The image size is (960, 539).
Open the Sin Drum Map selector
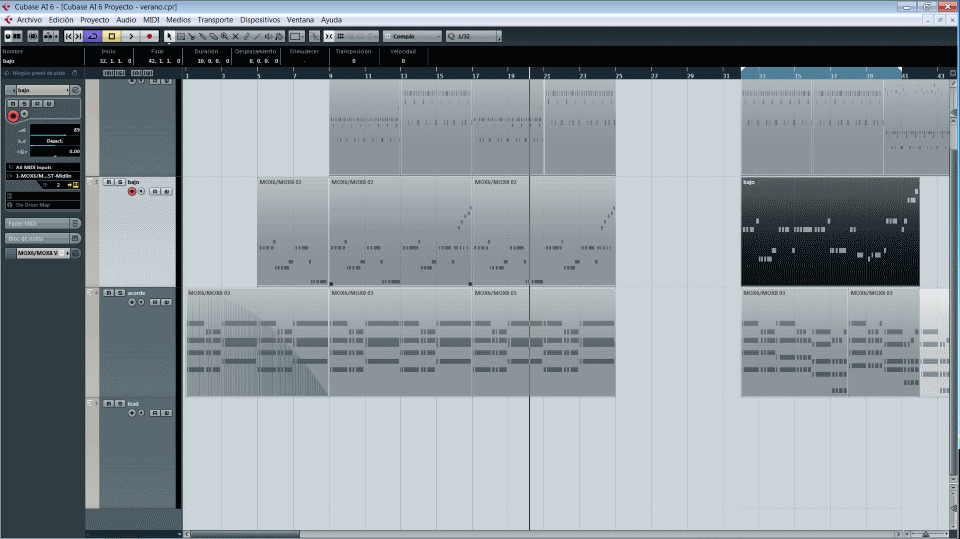43,205
